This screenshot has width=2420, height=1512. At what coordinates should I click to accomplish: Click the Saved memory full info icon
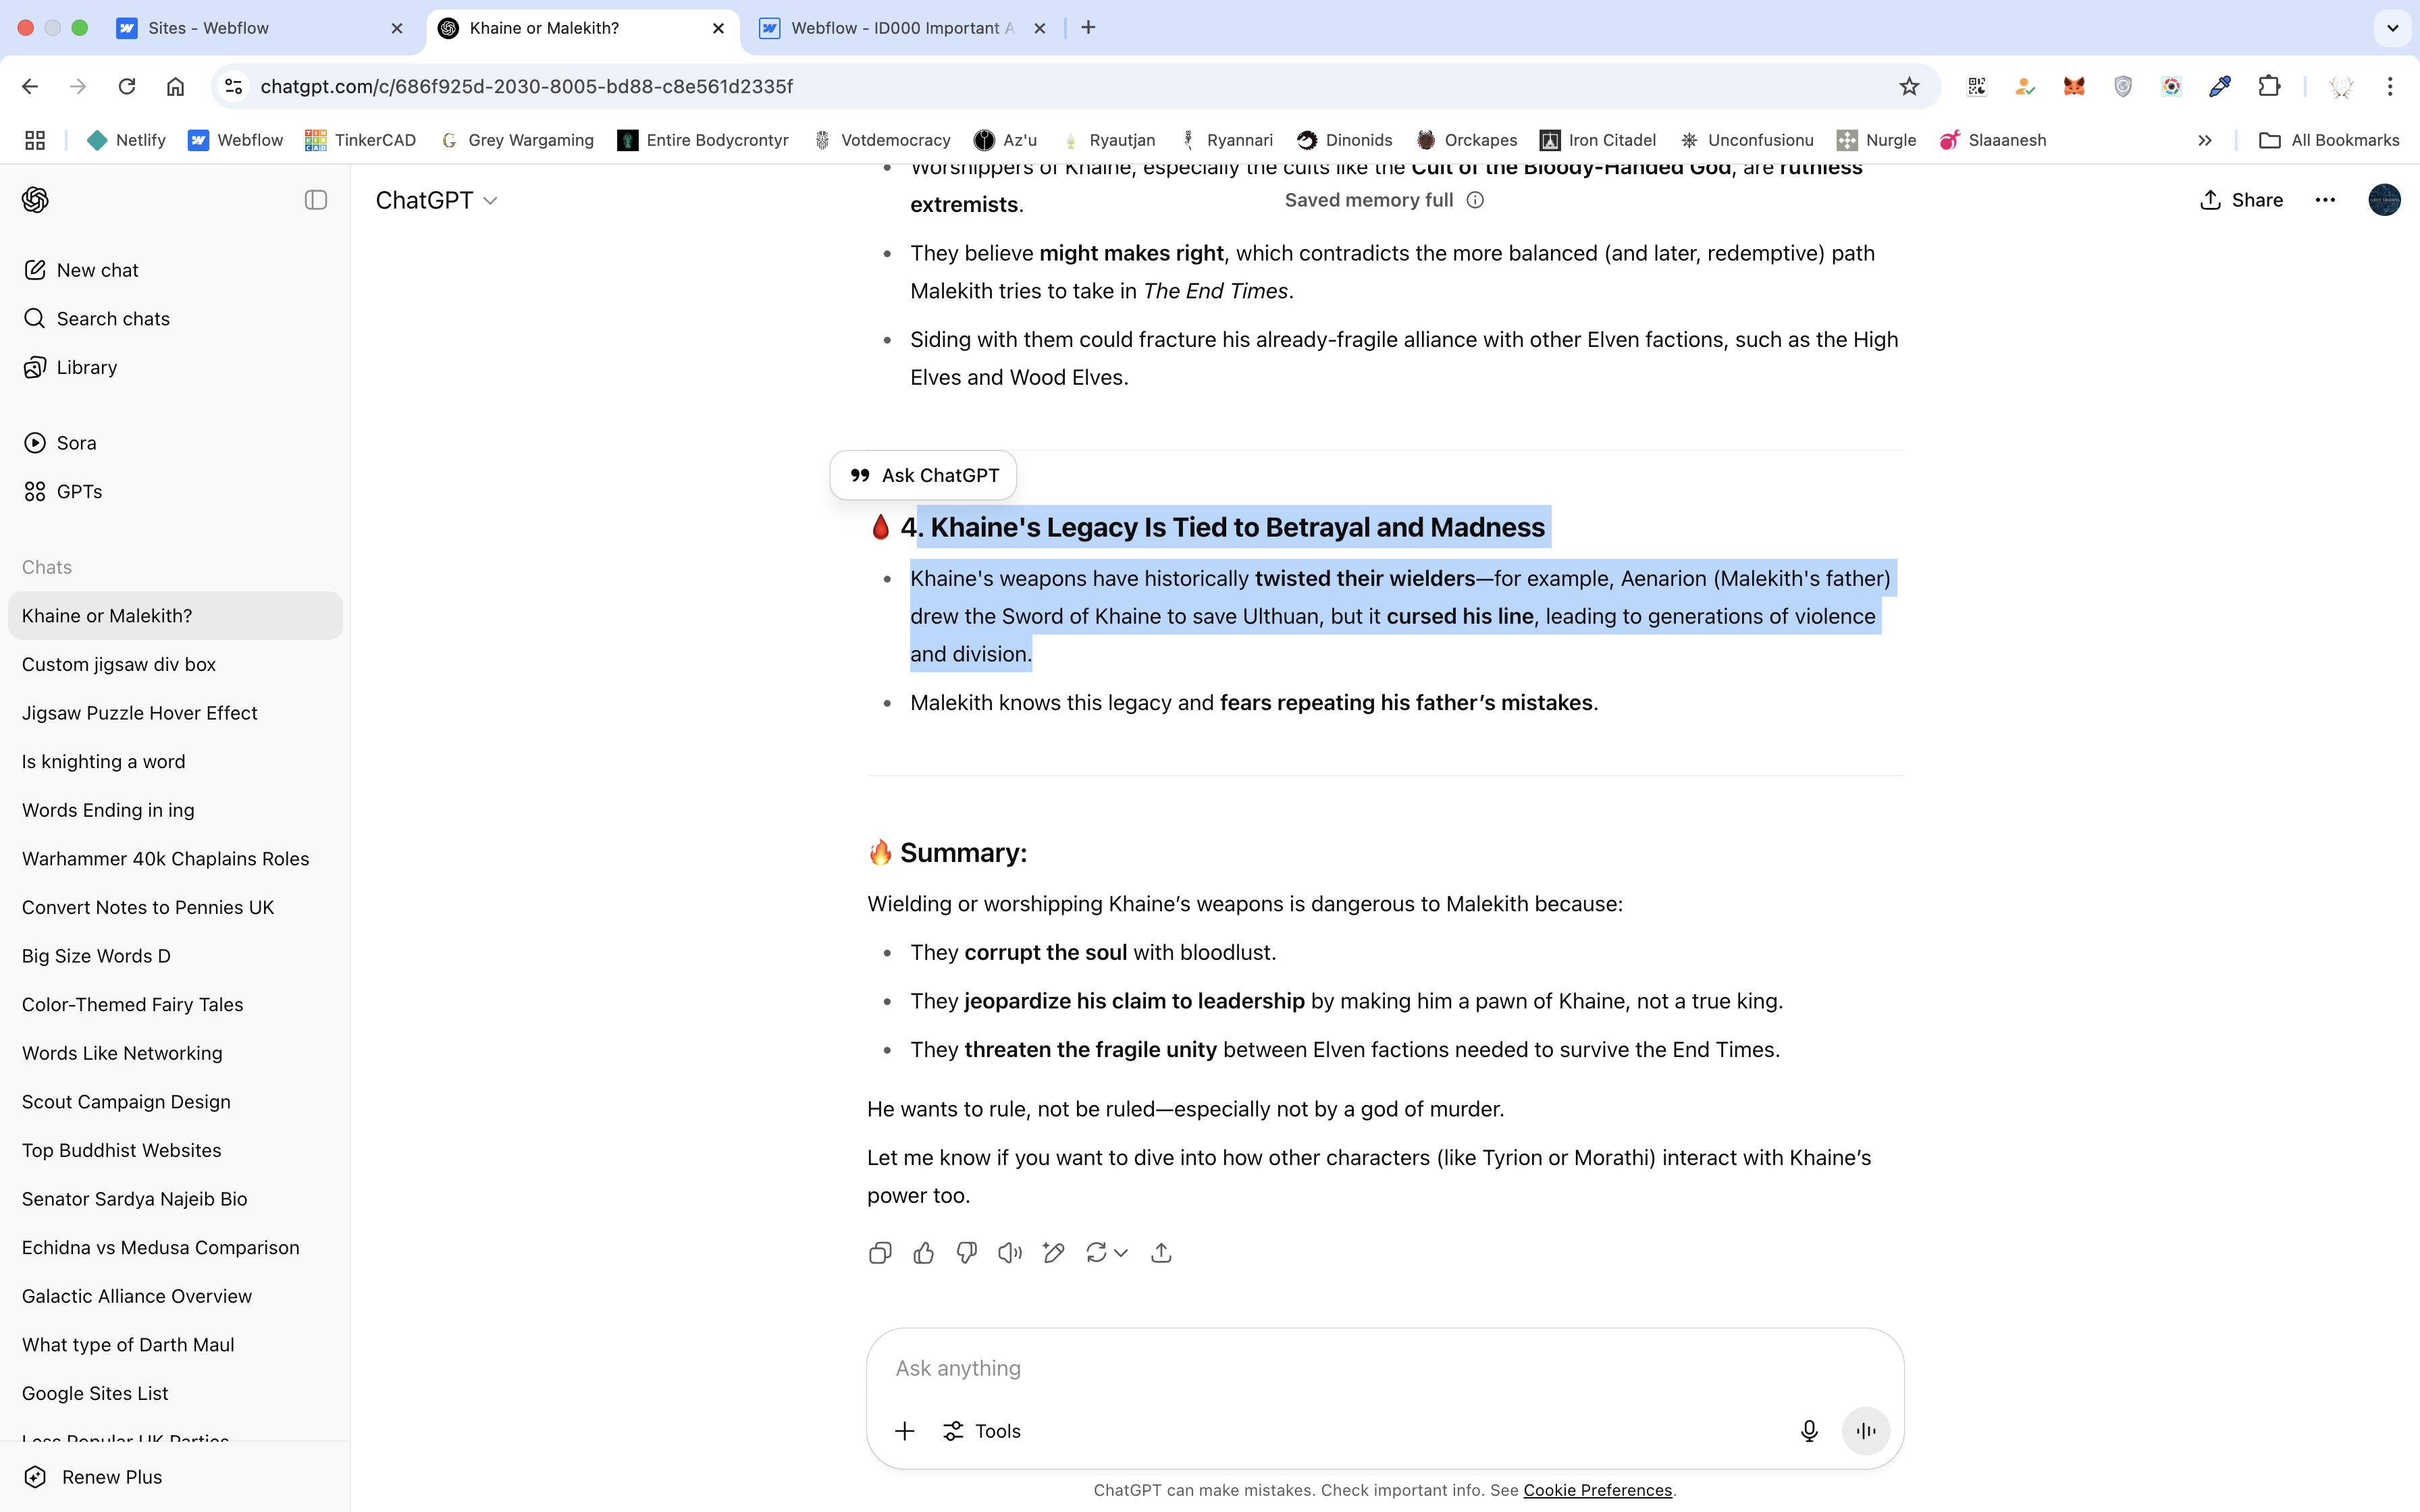pyautogui.click(x=1475, y=200)
